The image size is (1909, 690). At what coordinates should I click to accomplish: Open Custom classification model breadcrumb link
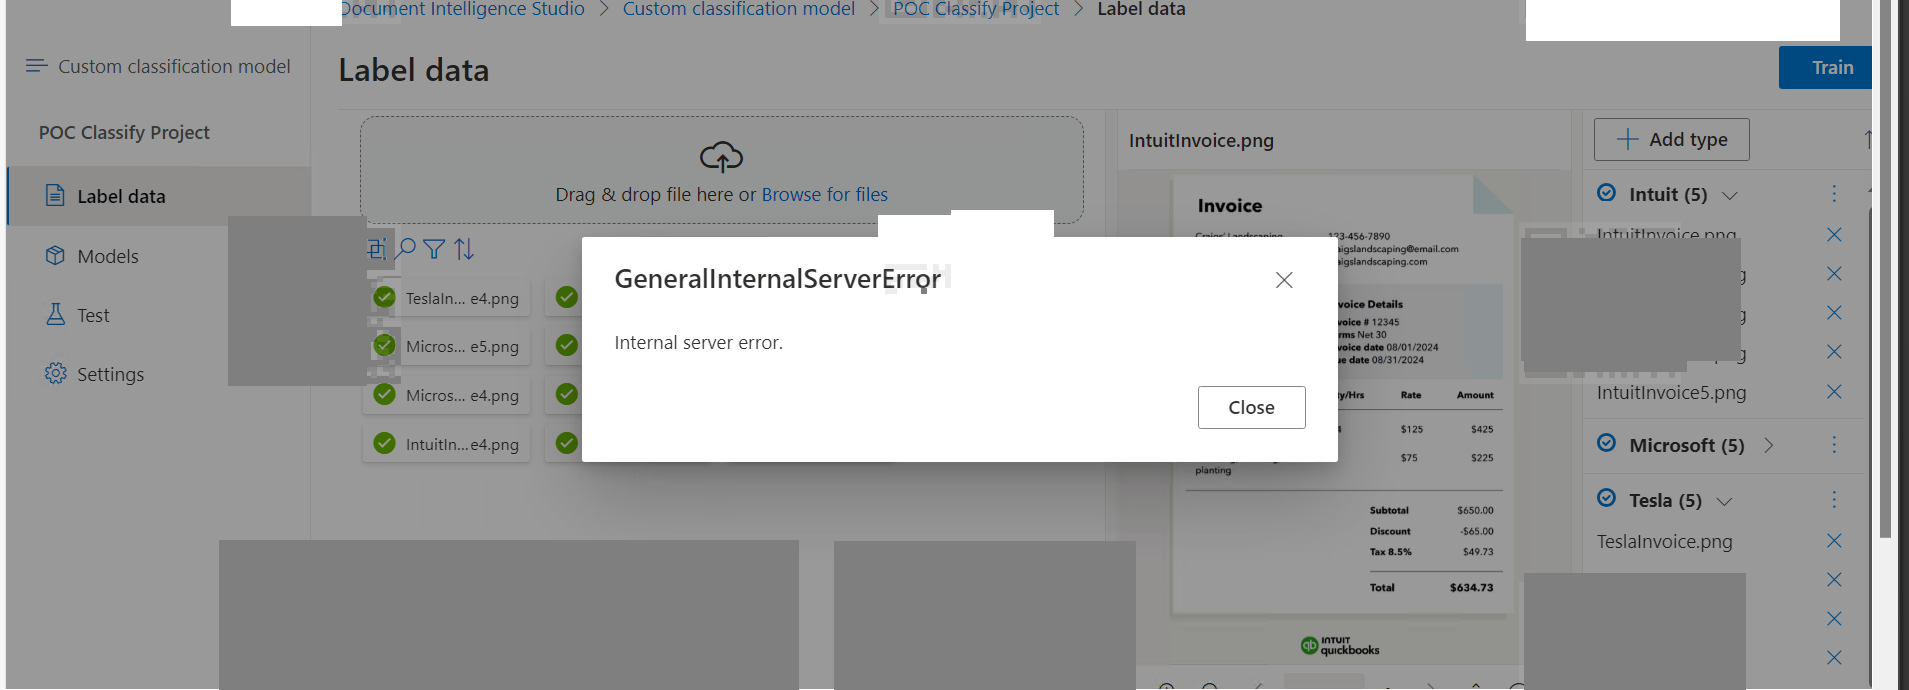click(738, 9)
